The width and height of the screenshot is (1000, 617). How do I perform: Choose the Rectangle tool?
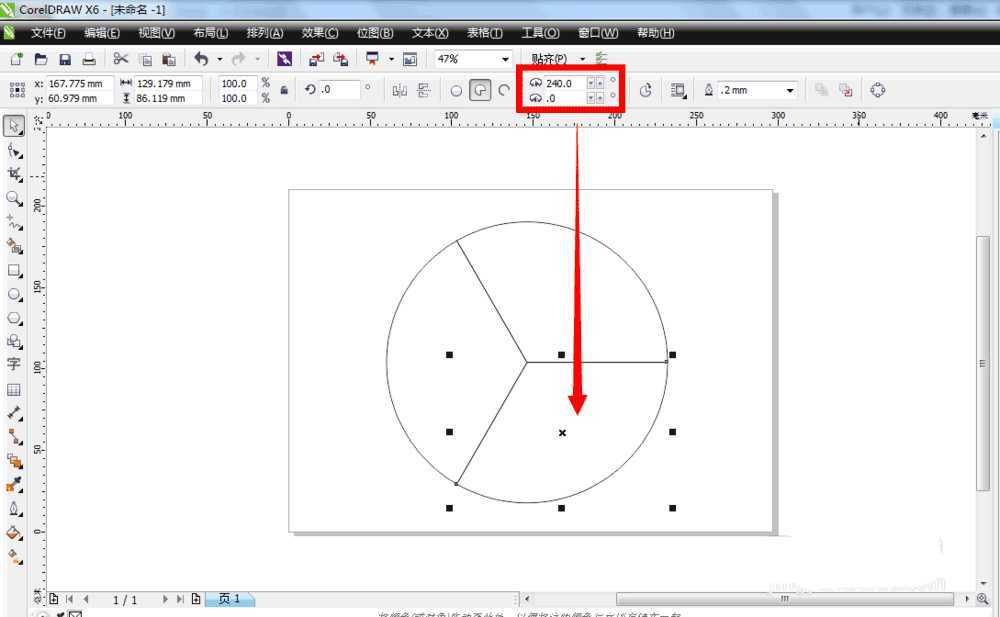[14, 271]
